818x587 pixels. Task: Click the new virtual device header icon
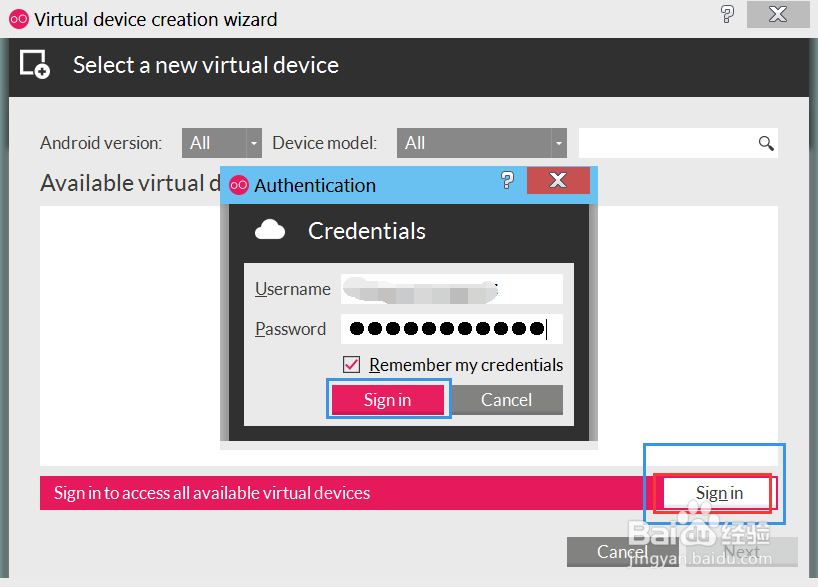click(35, 65)
